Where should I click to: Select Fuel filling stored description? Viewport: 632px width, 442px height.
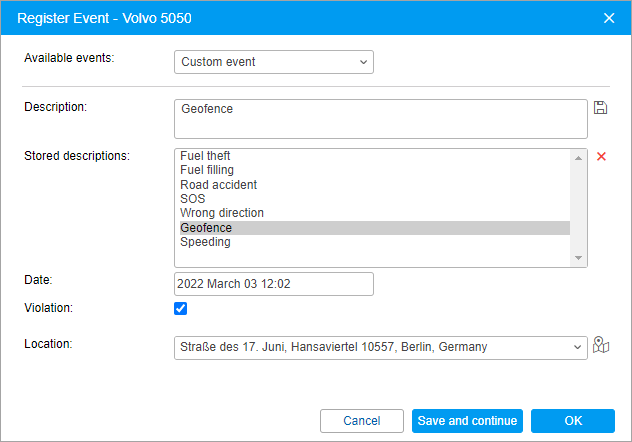tap(374, 170)
